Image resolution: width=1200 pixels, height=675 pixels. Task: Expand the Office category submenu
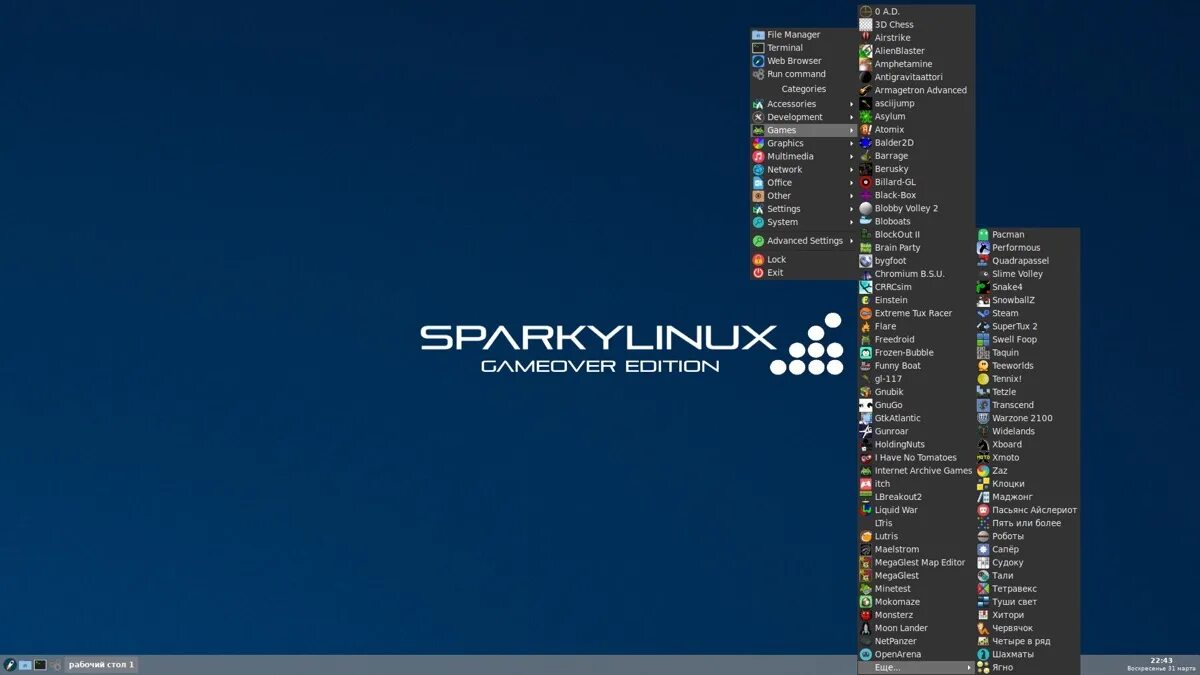[804, 182]
